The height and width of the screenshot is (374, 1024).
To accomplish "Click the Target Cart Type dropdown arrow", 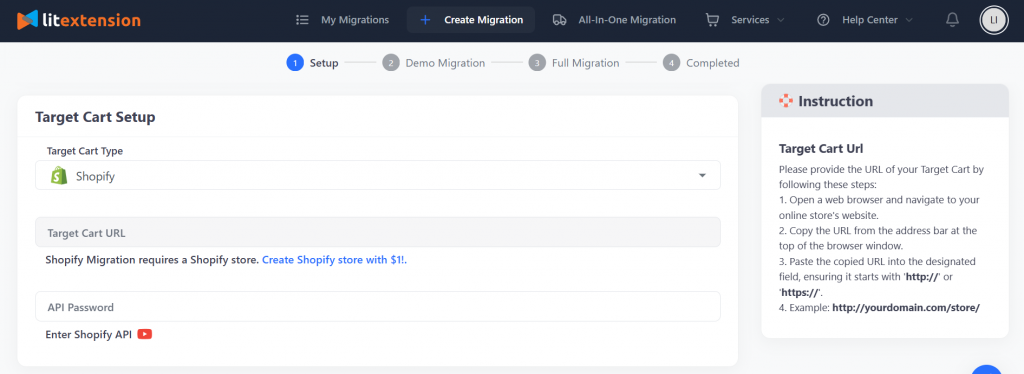I will point(702,176).
